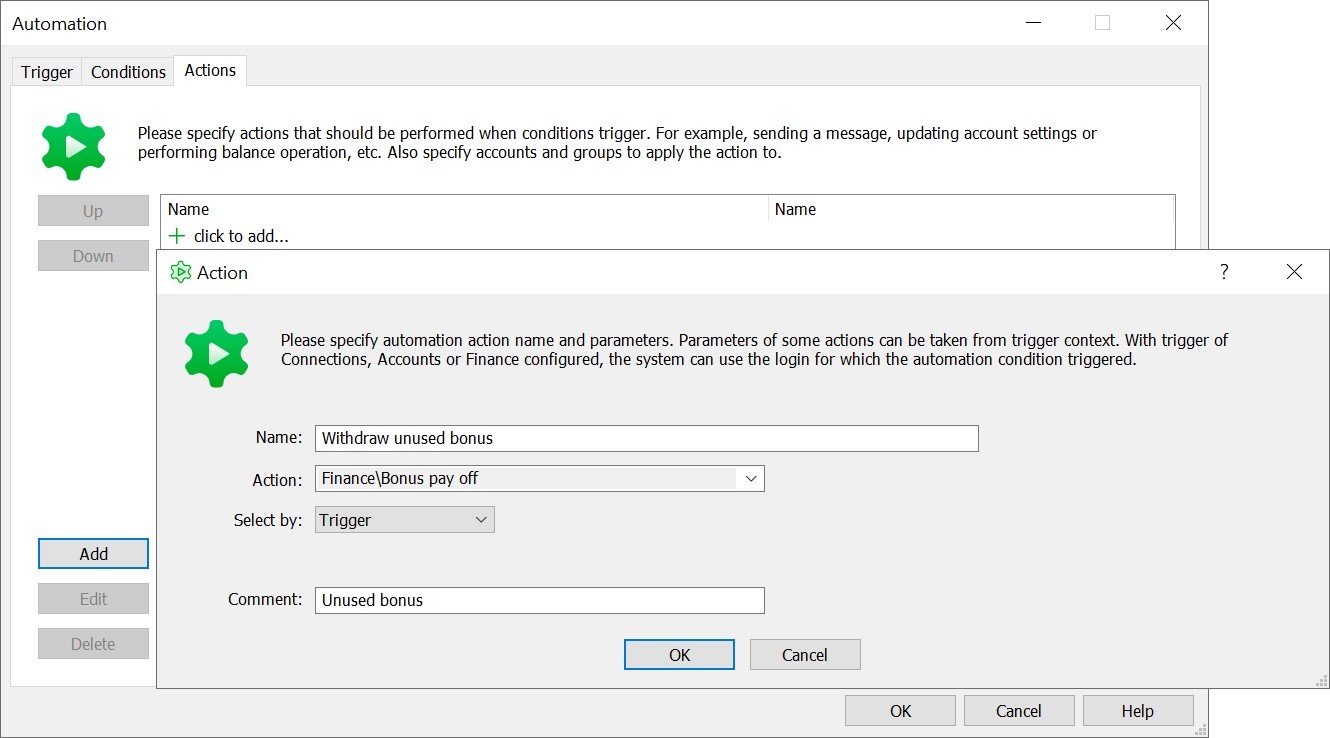Click Cancel in the Automation window
1330x738 pixels.
click(1018, 711)
